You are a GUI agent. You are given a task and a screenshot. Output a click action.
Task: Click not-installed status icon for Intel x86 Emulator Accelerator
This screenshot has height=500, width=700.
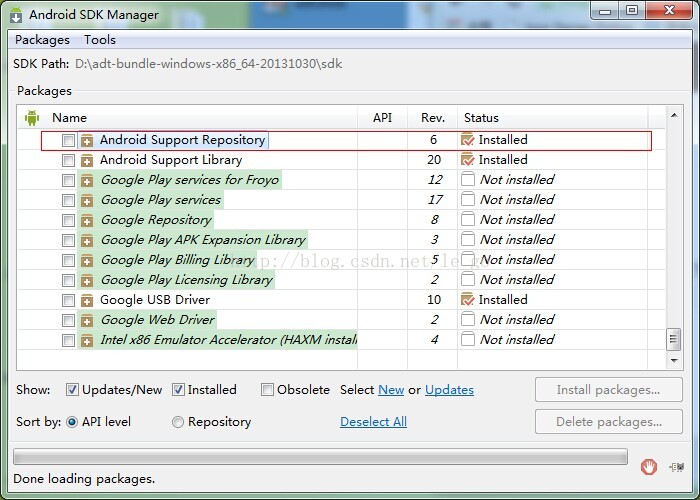(x=467, y=339)
